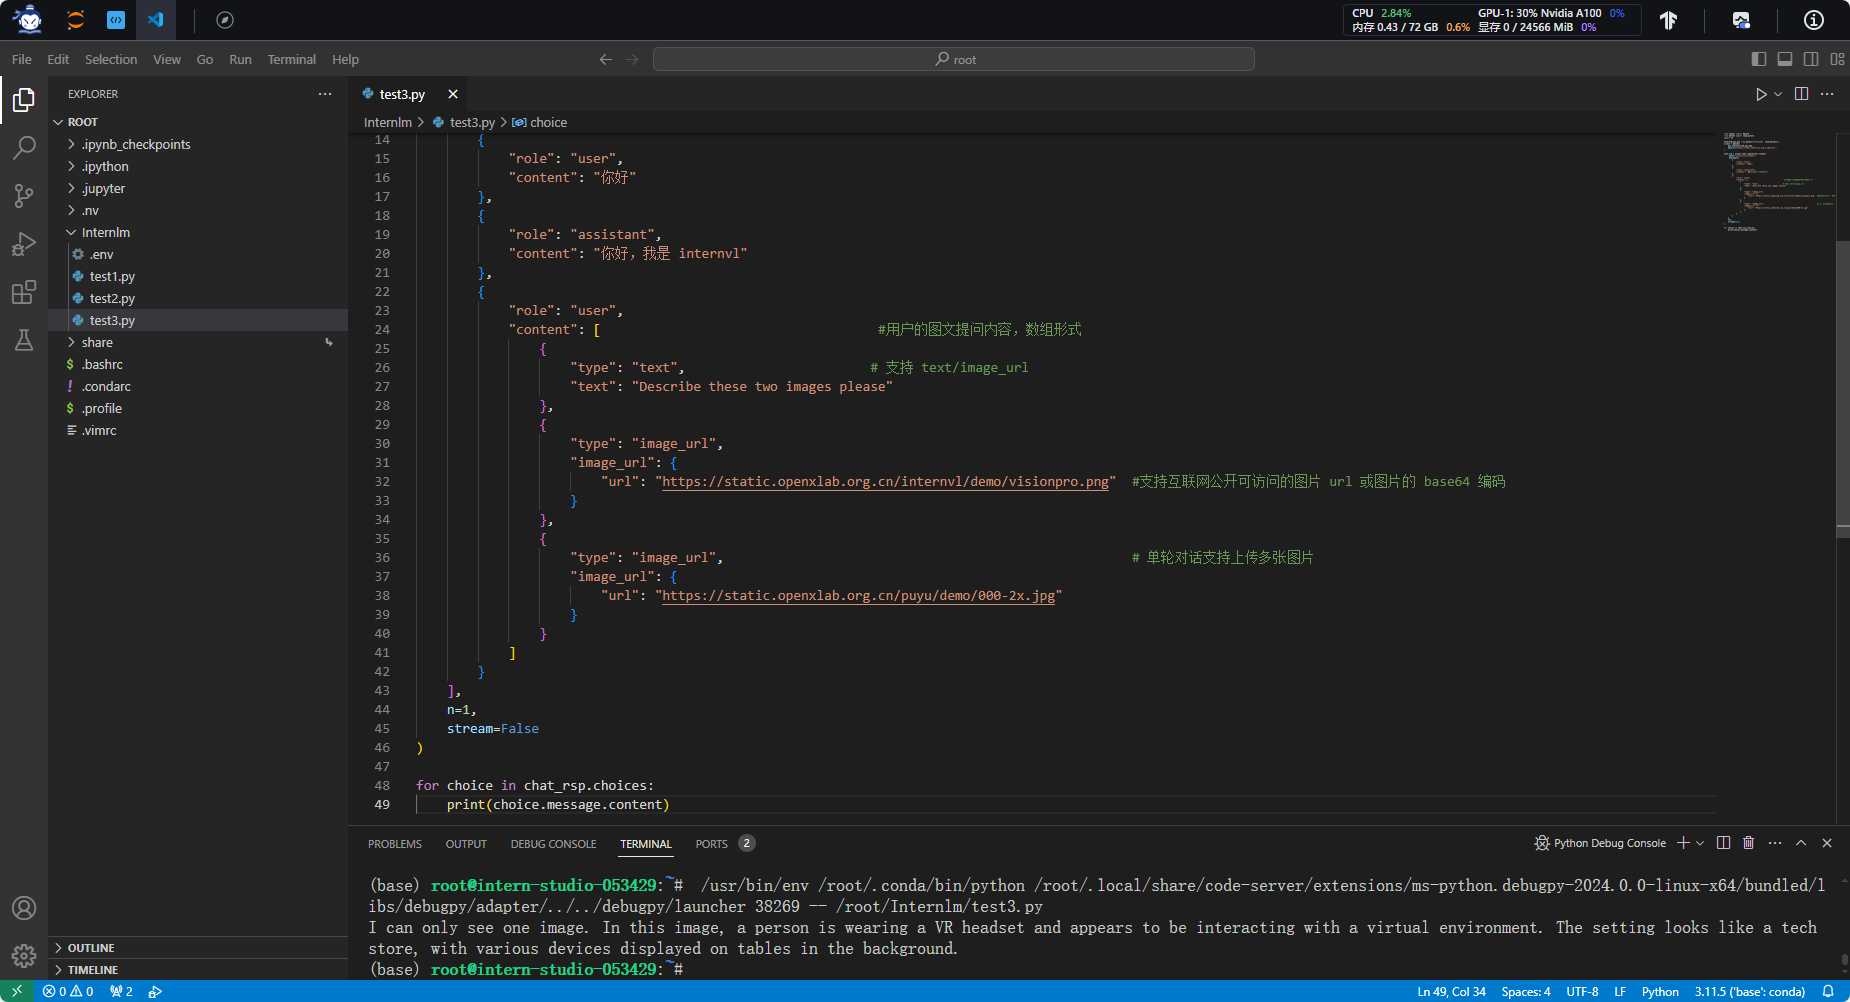The height and width of the screenshot is (1002, 1850).
Task: Open the Explorer view in activity bar
Action: [x=24, y=100]
